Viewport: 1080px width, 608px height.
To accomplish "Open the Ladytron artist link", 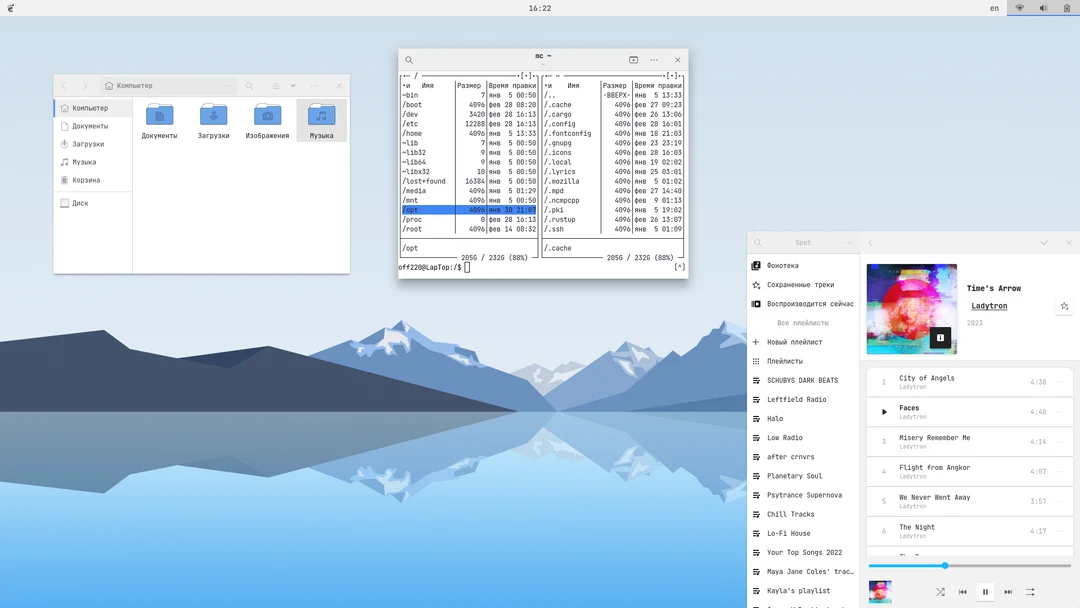I will point(988,305).
